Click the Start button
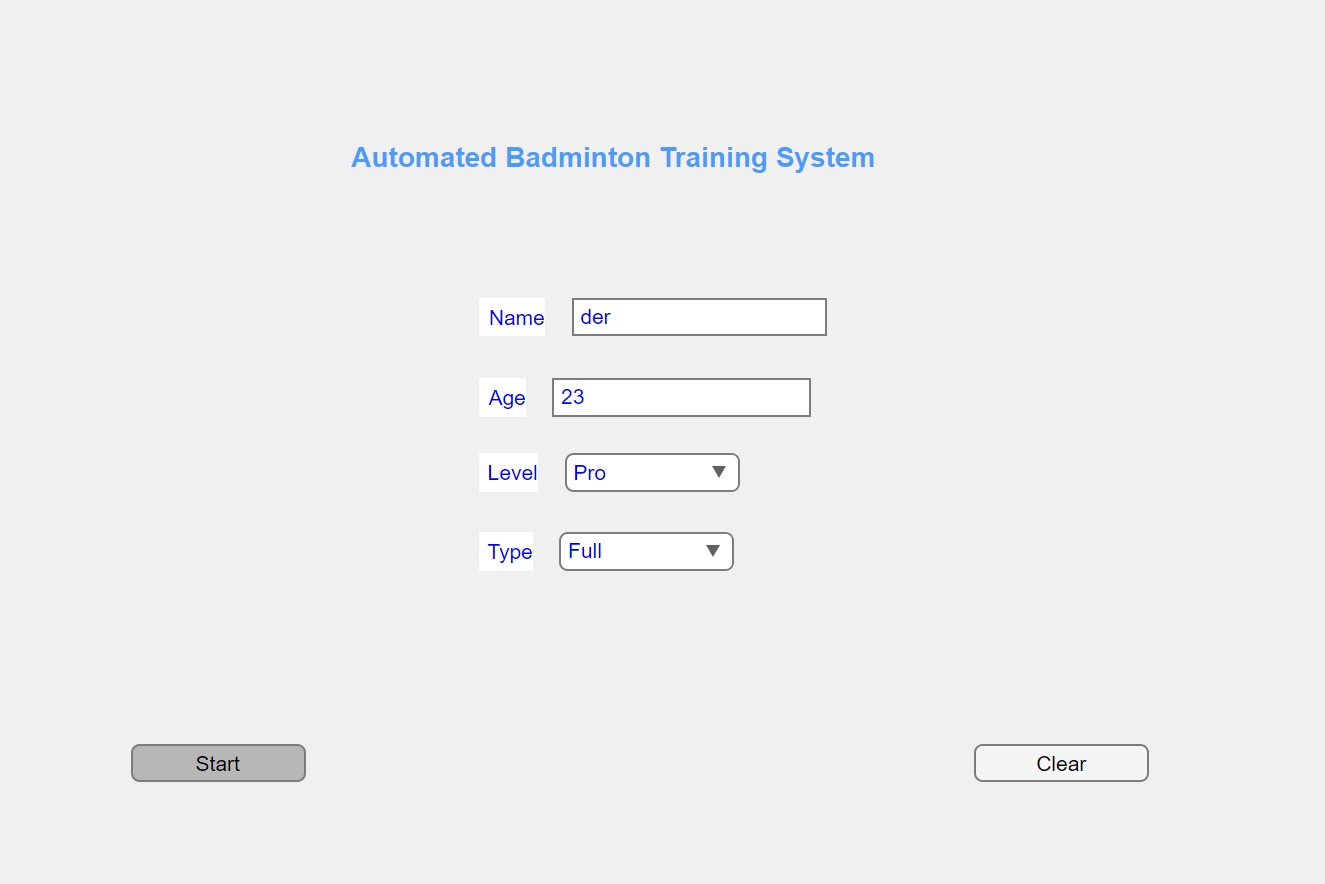Screen dimensions: 1325x884 coord(218,763)
